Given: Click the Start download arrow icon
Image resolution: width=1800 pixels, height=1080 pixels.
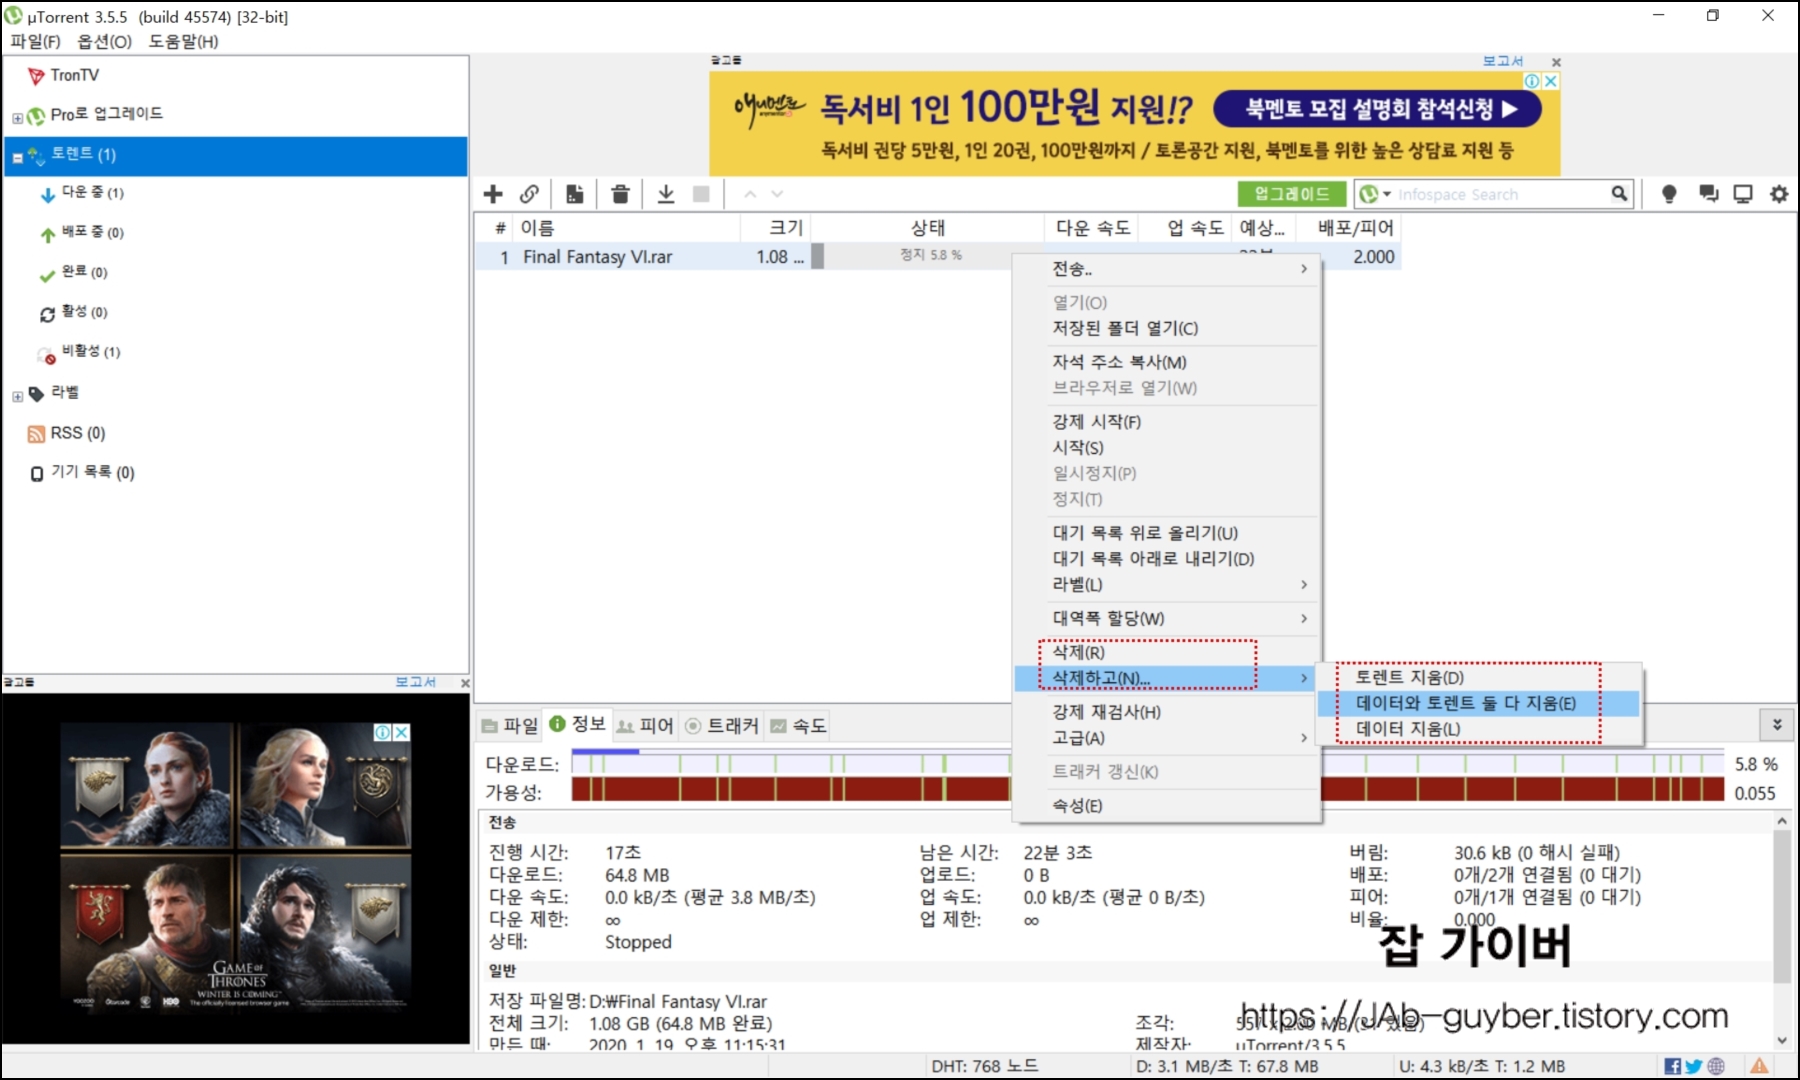Looking at the screenshot, I should 666,194.
